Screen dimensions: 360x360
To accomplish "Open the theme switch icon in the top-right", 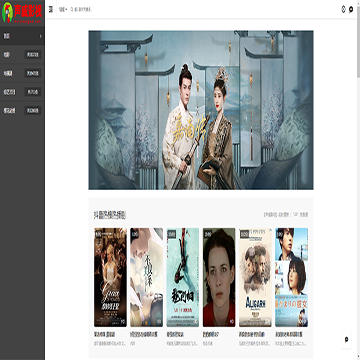I will click(x=343, y=9).
